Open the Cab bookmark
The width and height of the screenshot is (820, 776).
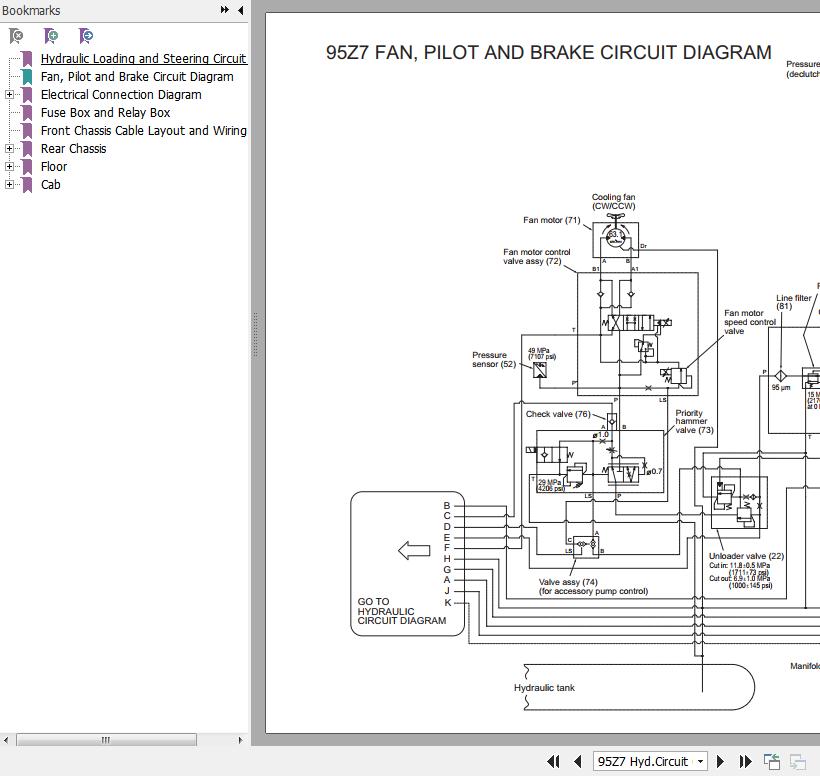tap(50, 185)
